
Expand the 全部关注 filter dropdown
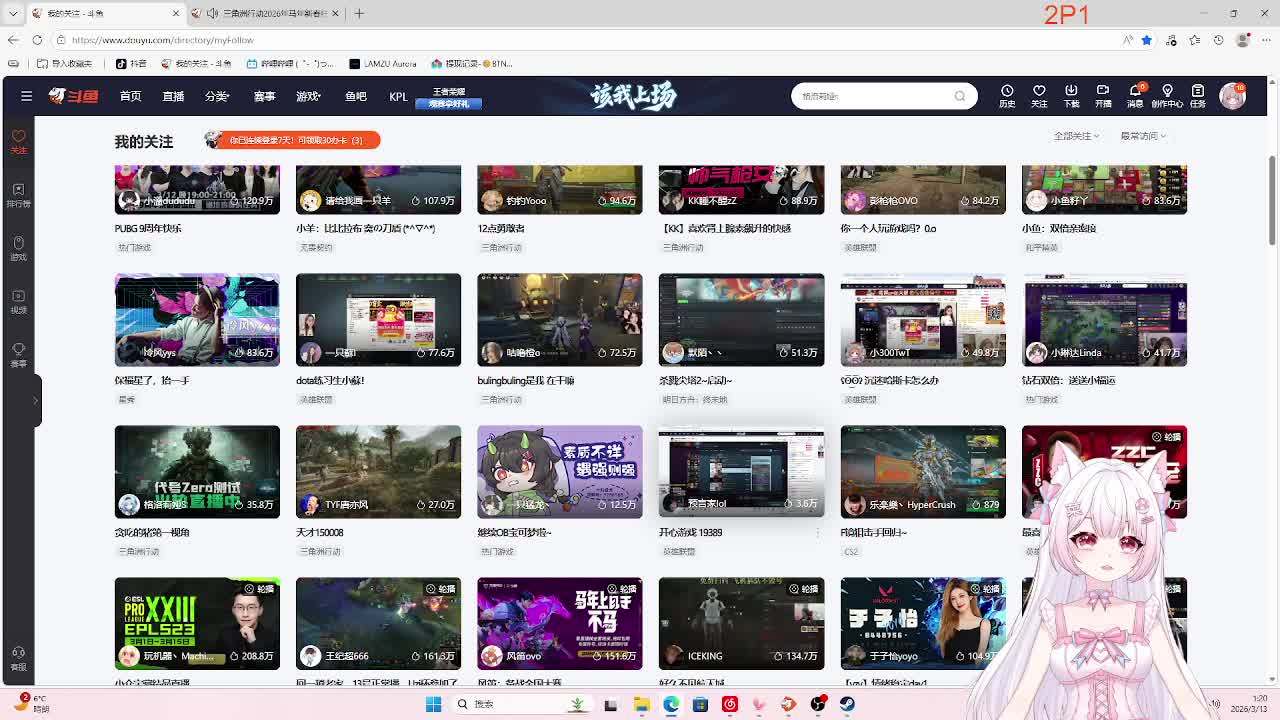(1076, 136)
